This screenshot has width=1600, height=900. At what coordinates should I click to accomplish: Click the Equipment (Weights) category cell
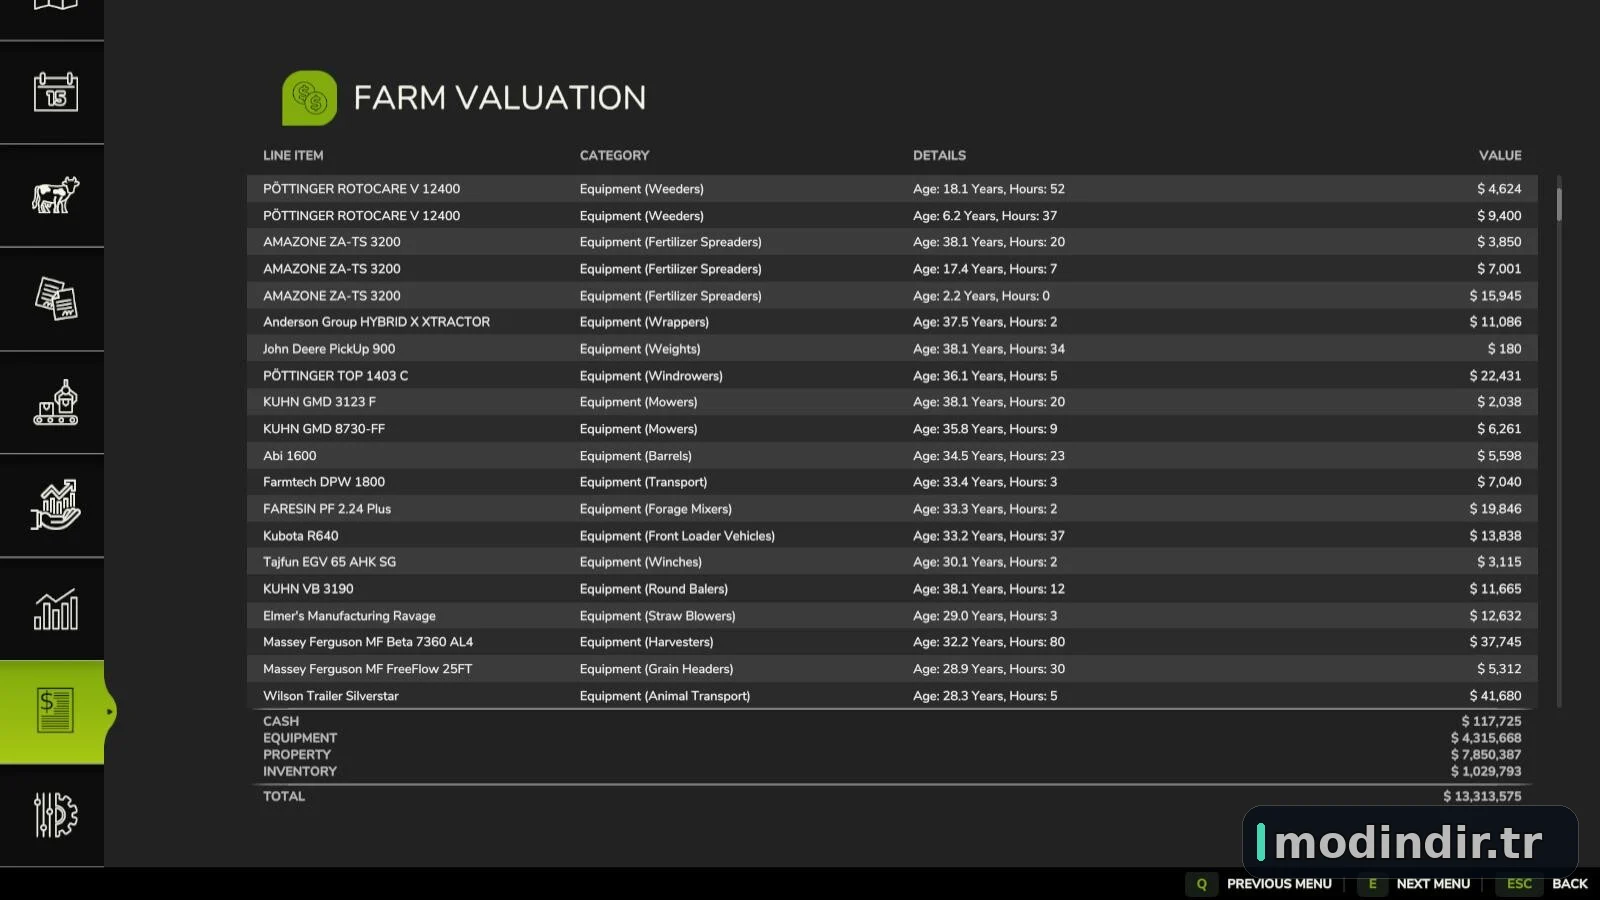[x=640, y=349]
